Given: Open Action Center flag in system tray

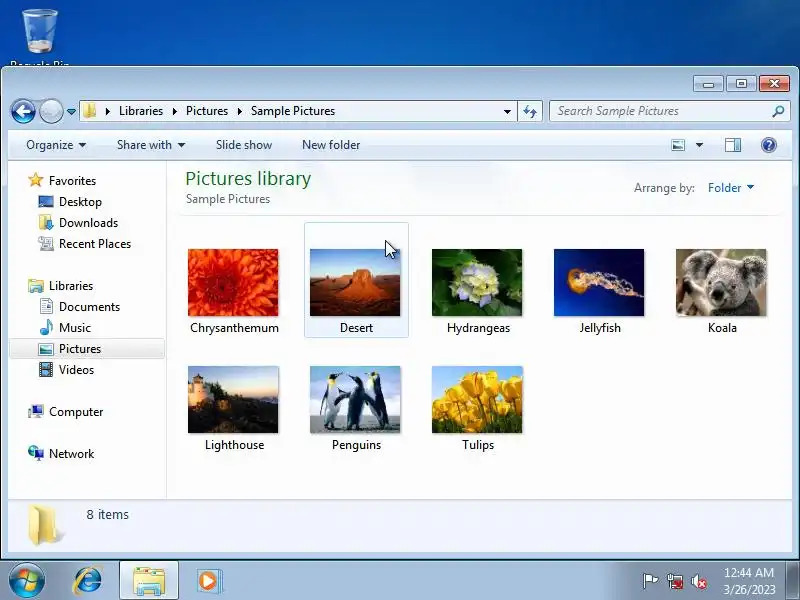Looking at the screenshot, I should [x=650, y=581].
